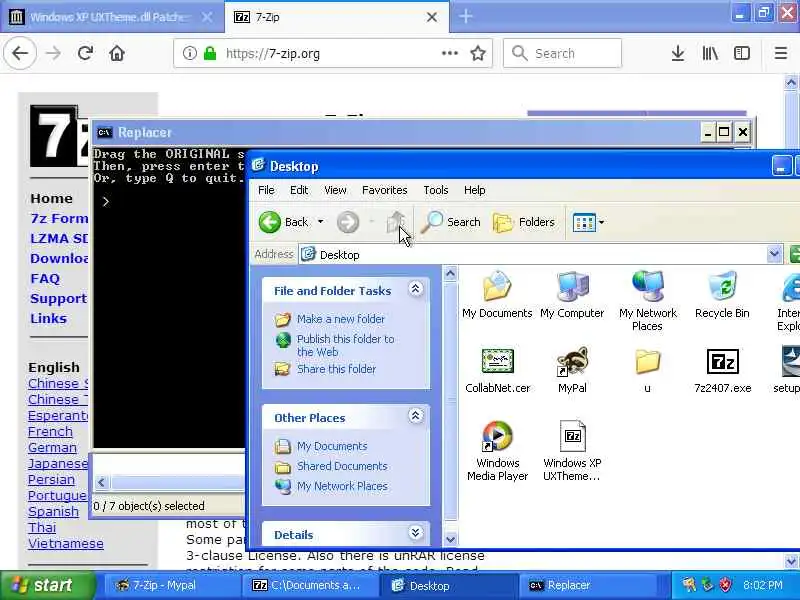Viewport: 800px width, 600px height.
Task: Open the View menu in Desktop window
Action: point(335,190)
